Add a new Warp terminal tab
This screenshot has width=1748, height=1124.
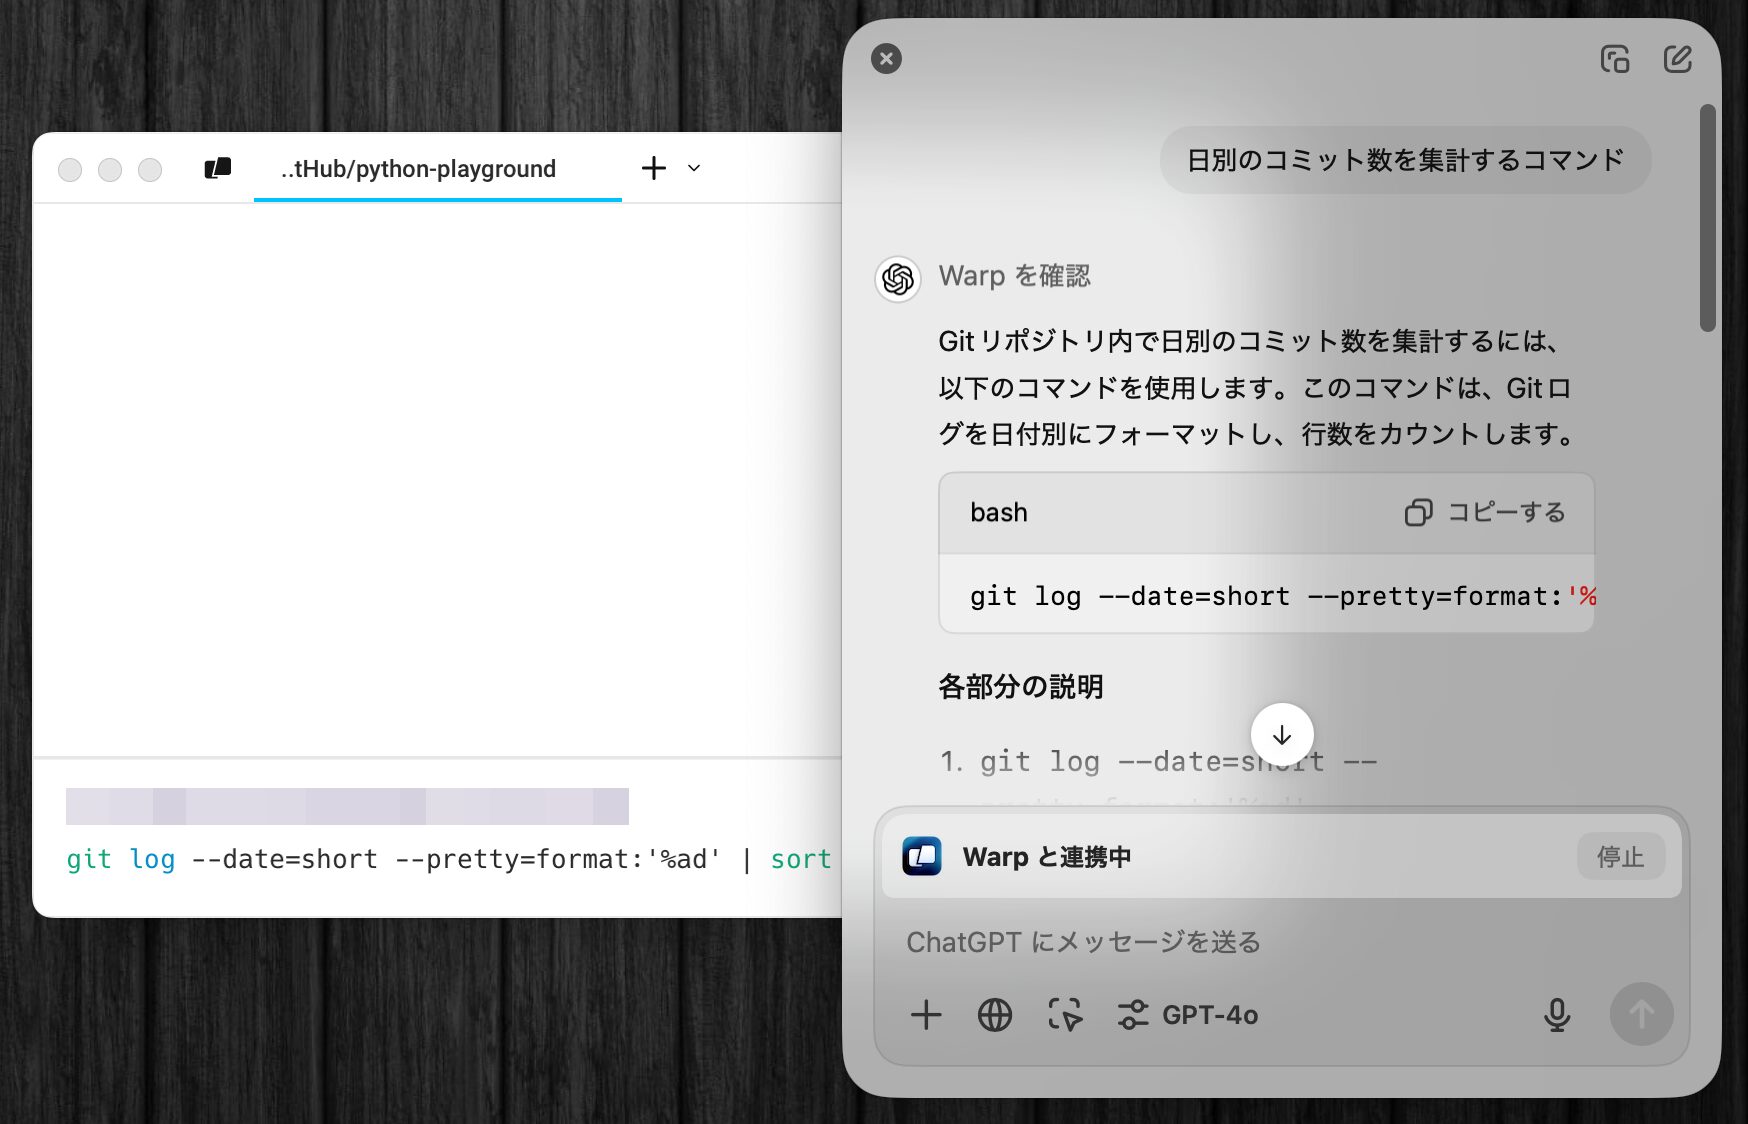[653, 168]
